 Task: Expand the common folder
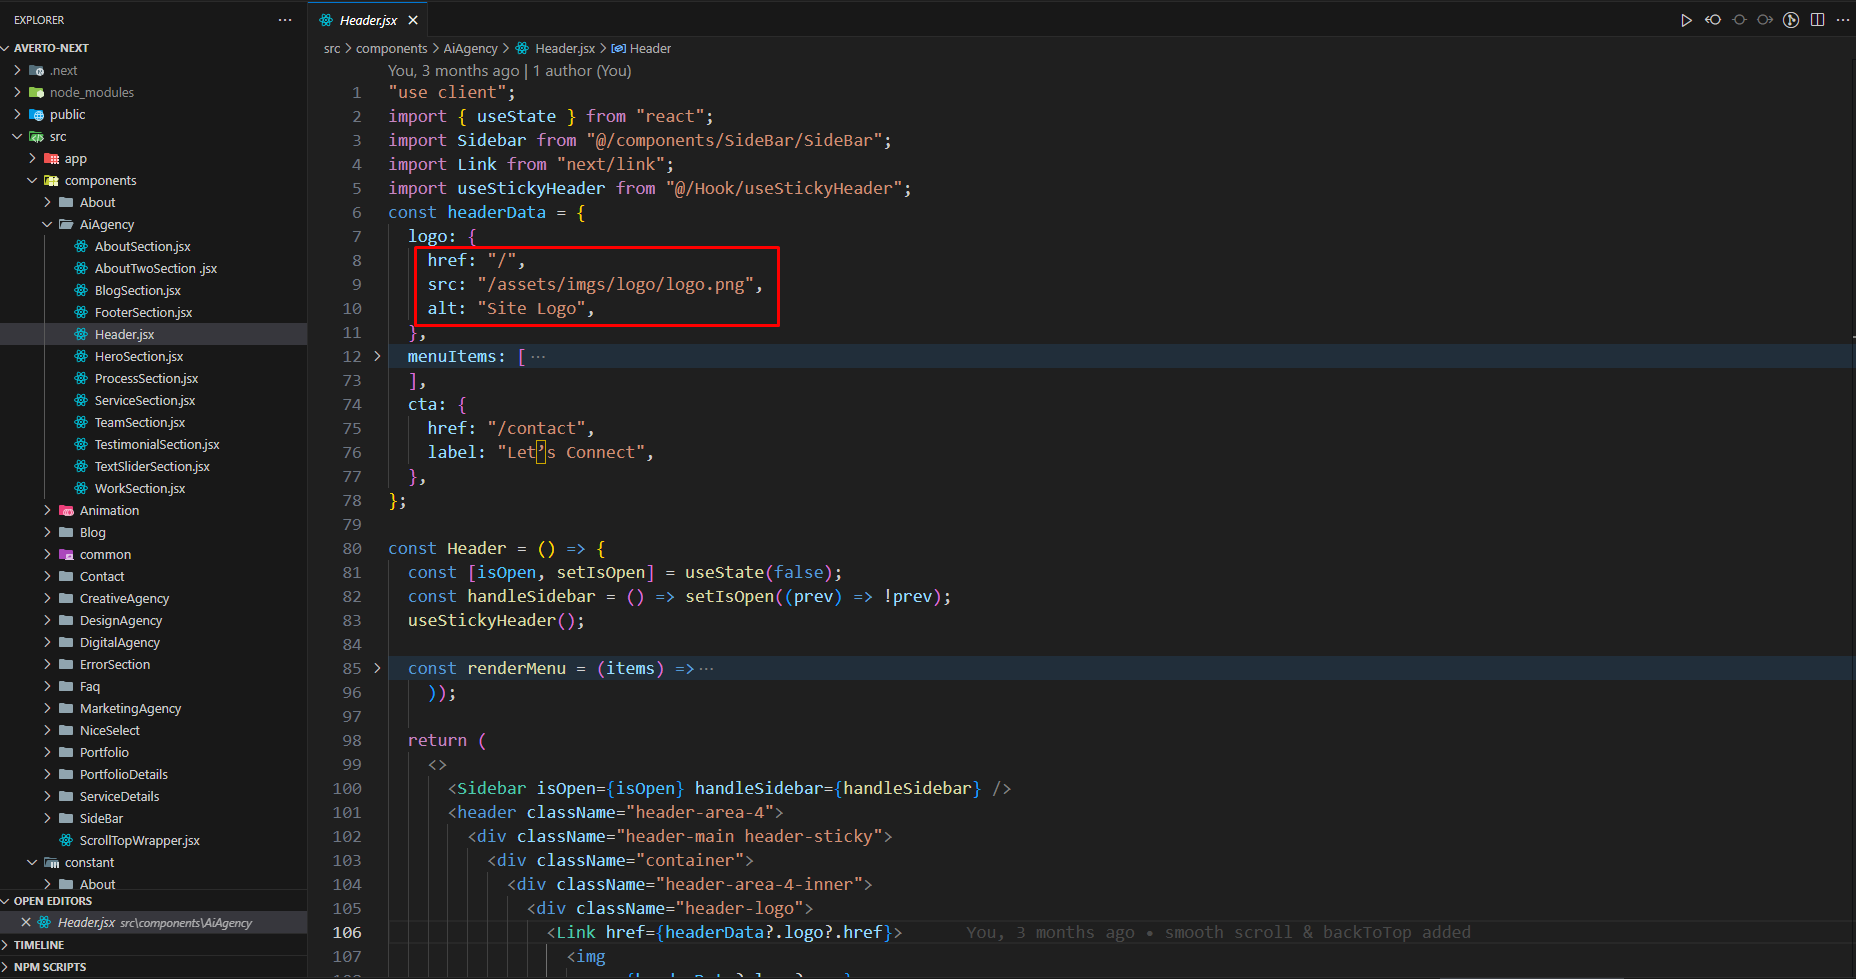coord(47,554)
